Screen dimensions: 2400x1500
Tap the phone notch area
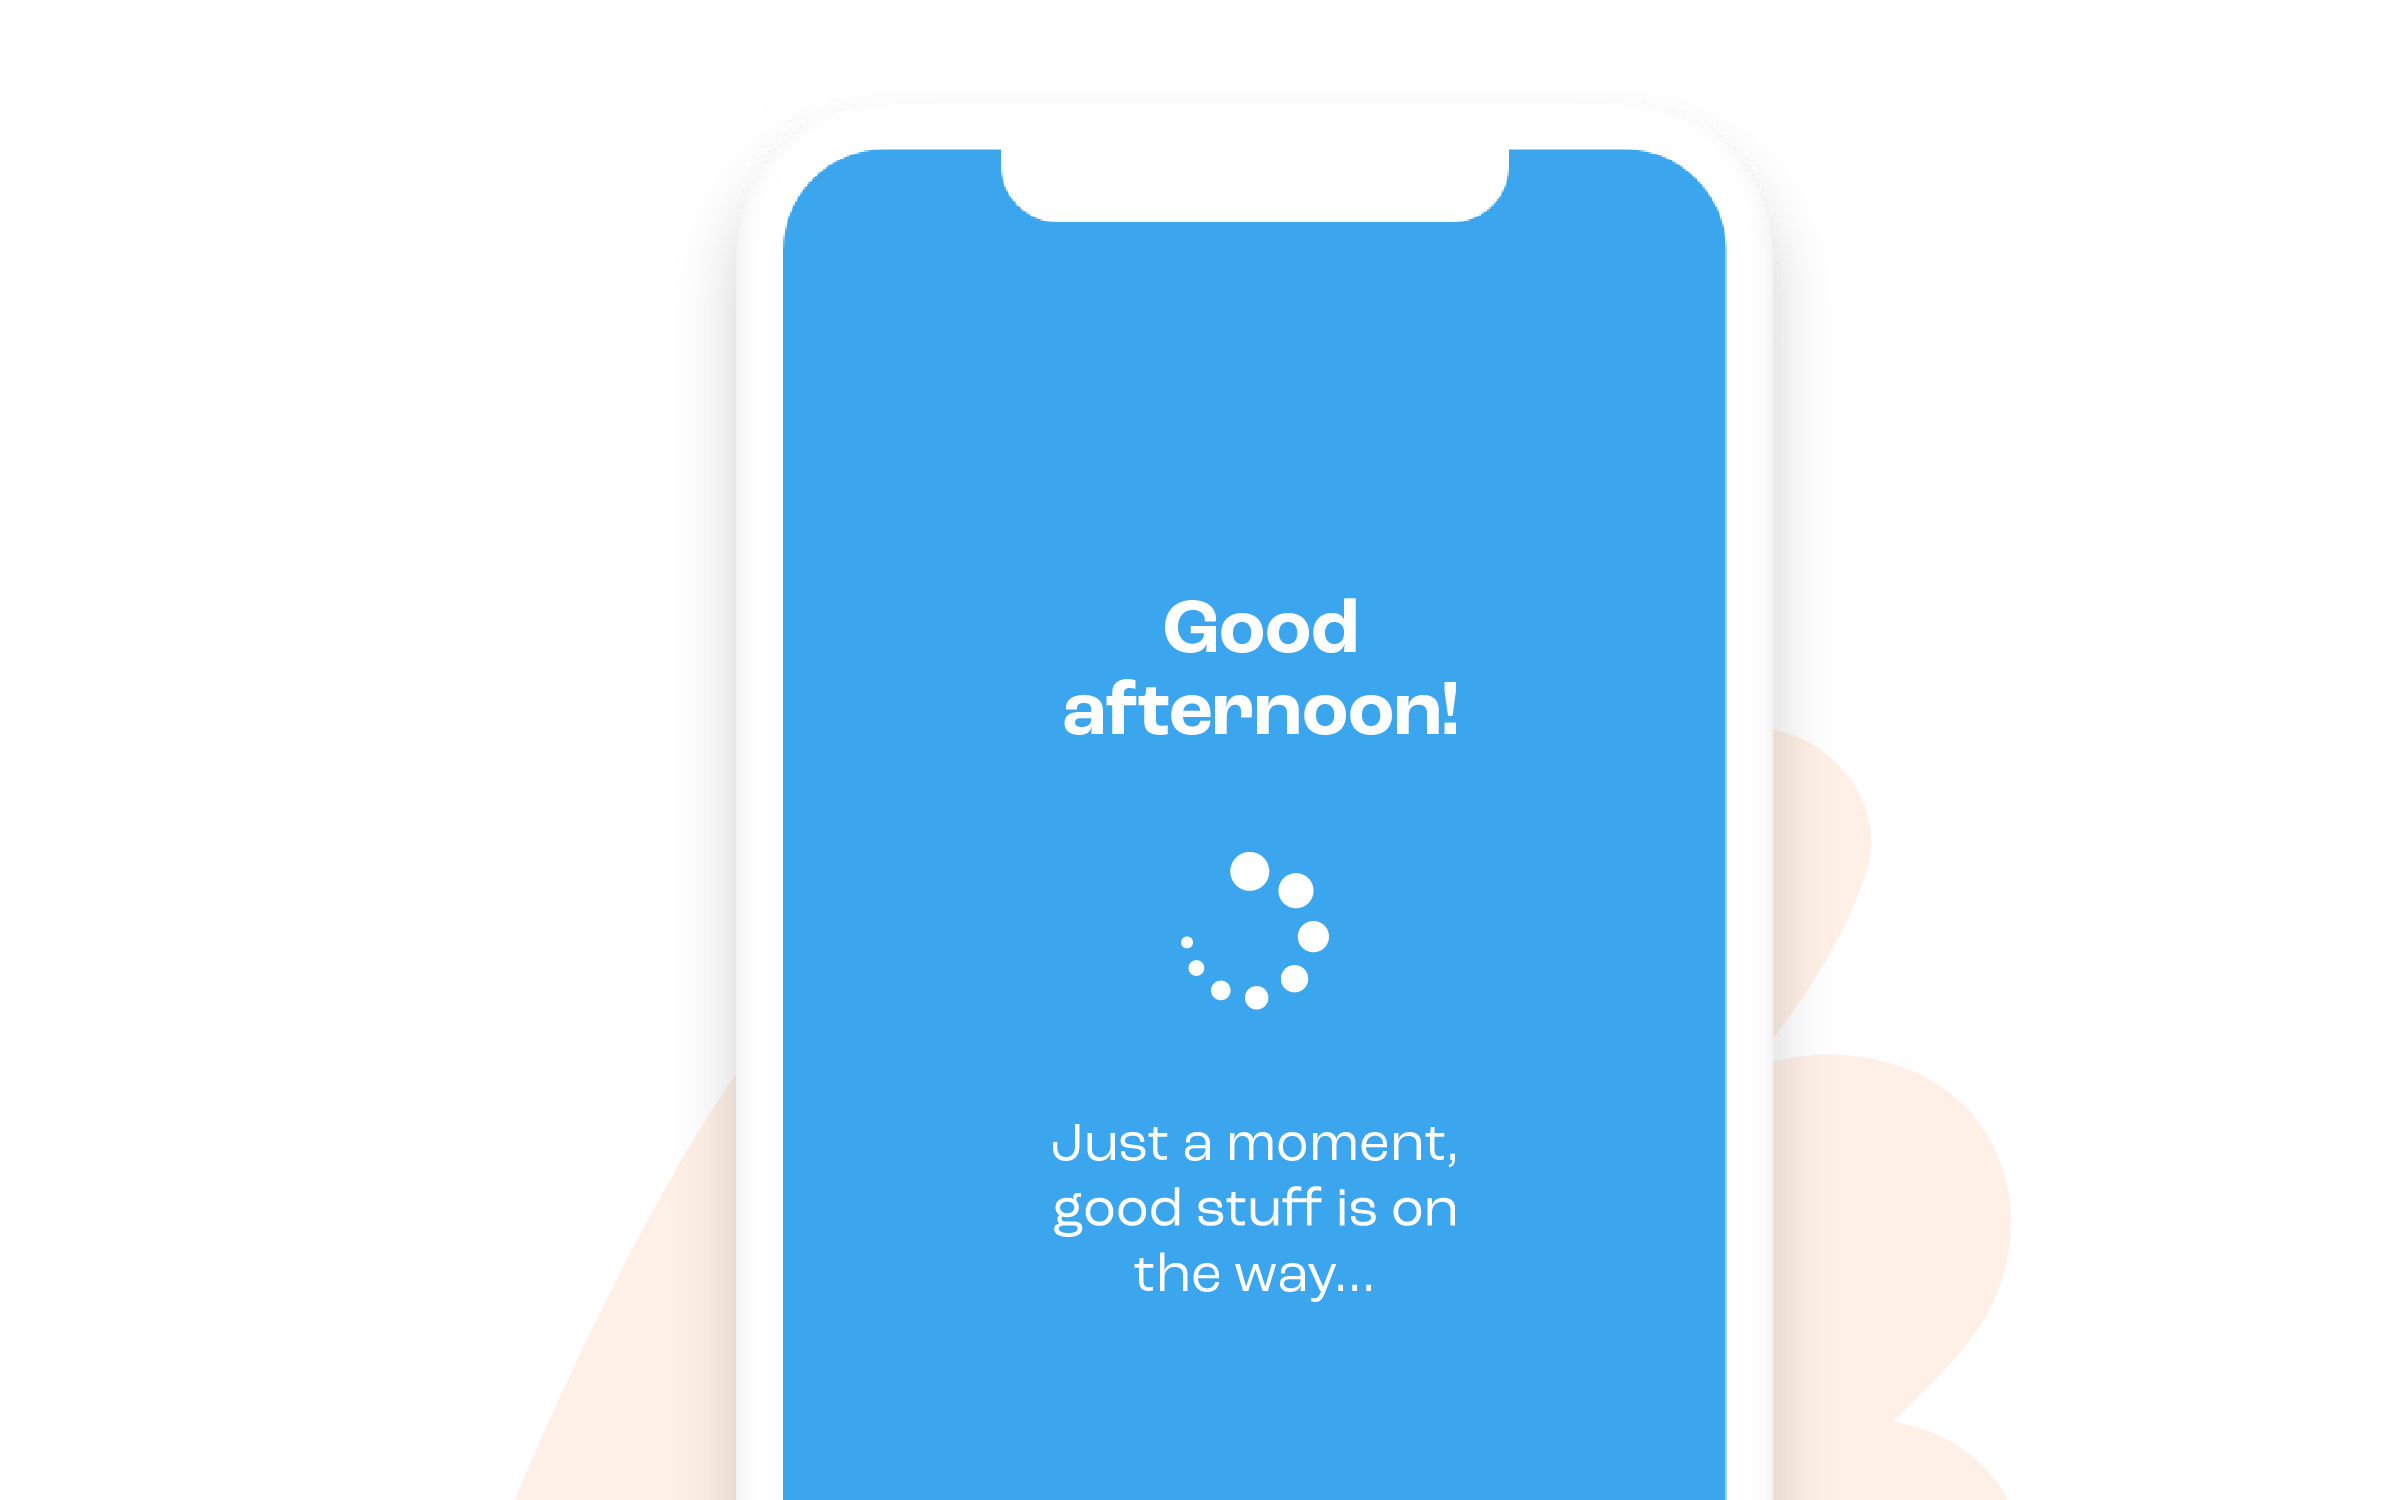[1201, 173]
